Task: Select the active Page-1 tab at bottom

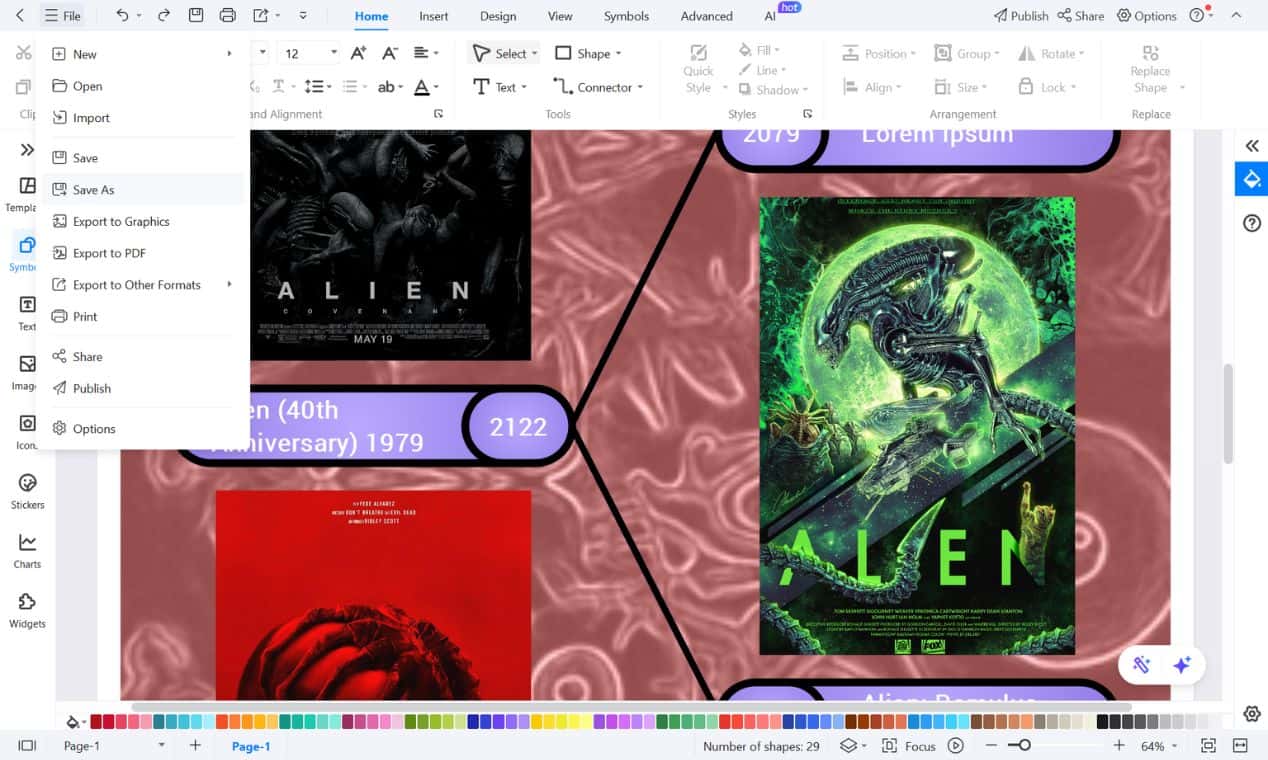Action: tap(251, 746)
